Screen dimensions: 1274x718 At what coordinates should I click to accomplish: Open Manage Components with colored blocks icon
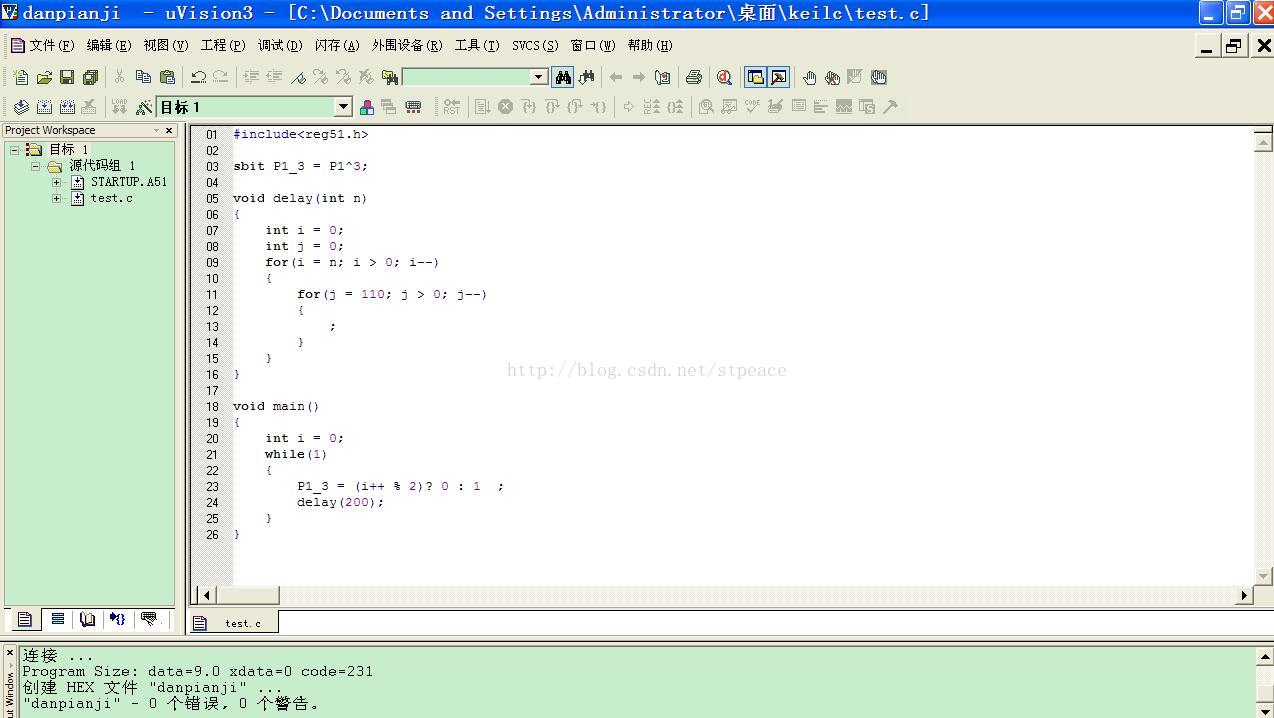367,107
